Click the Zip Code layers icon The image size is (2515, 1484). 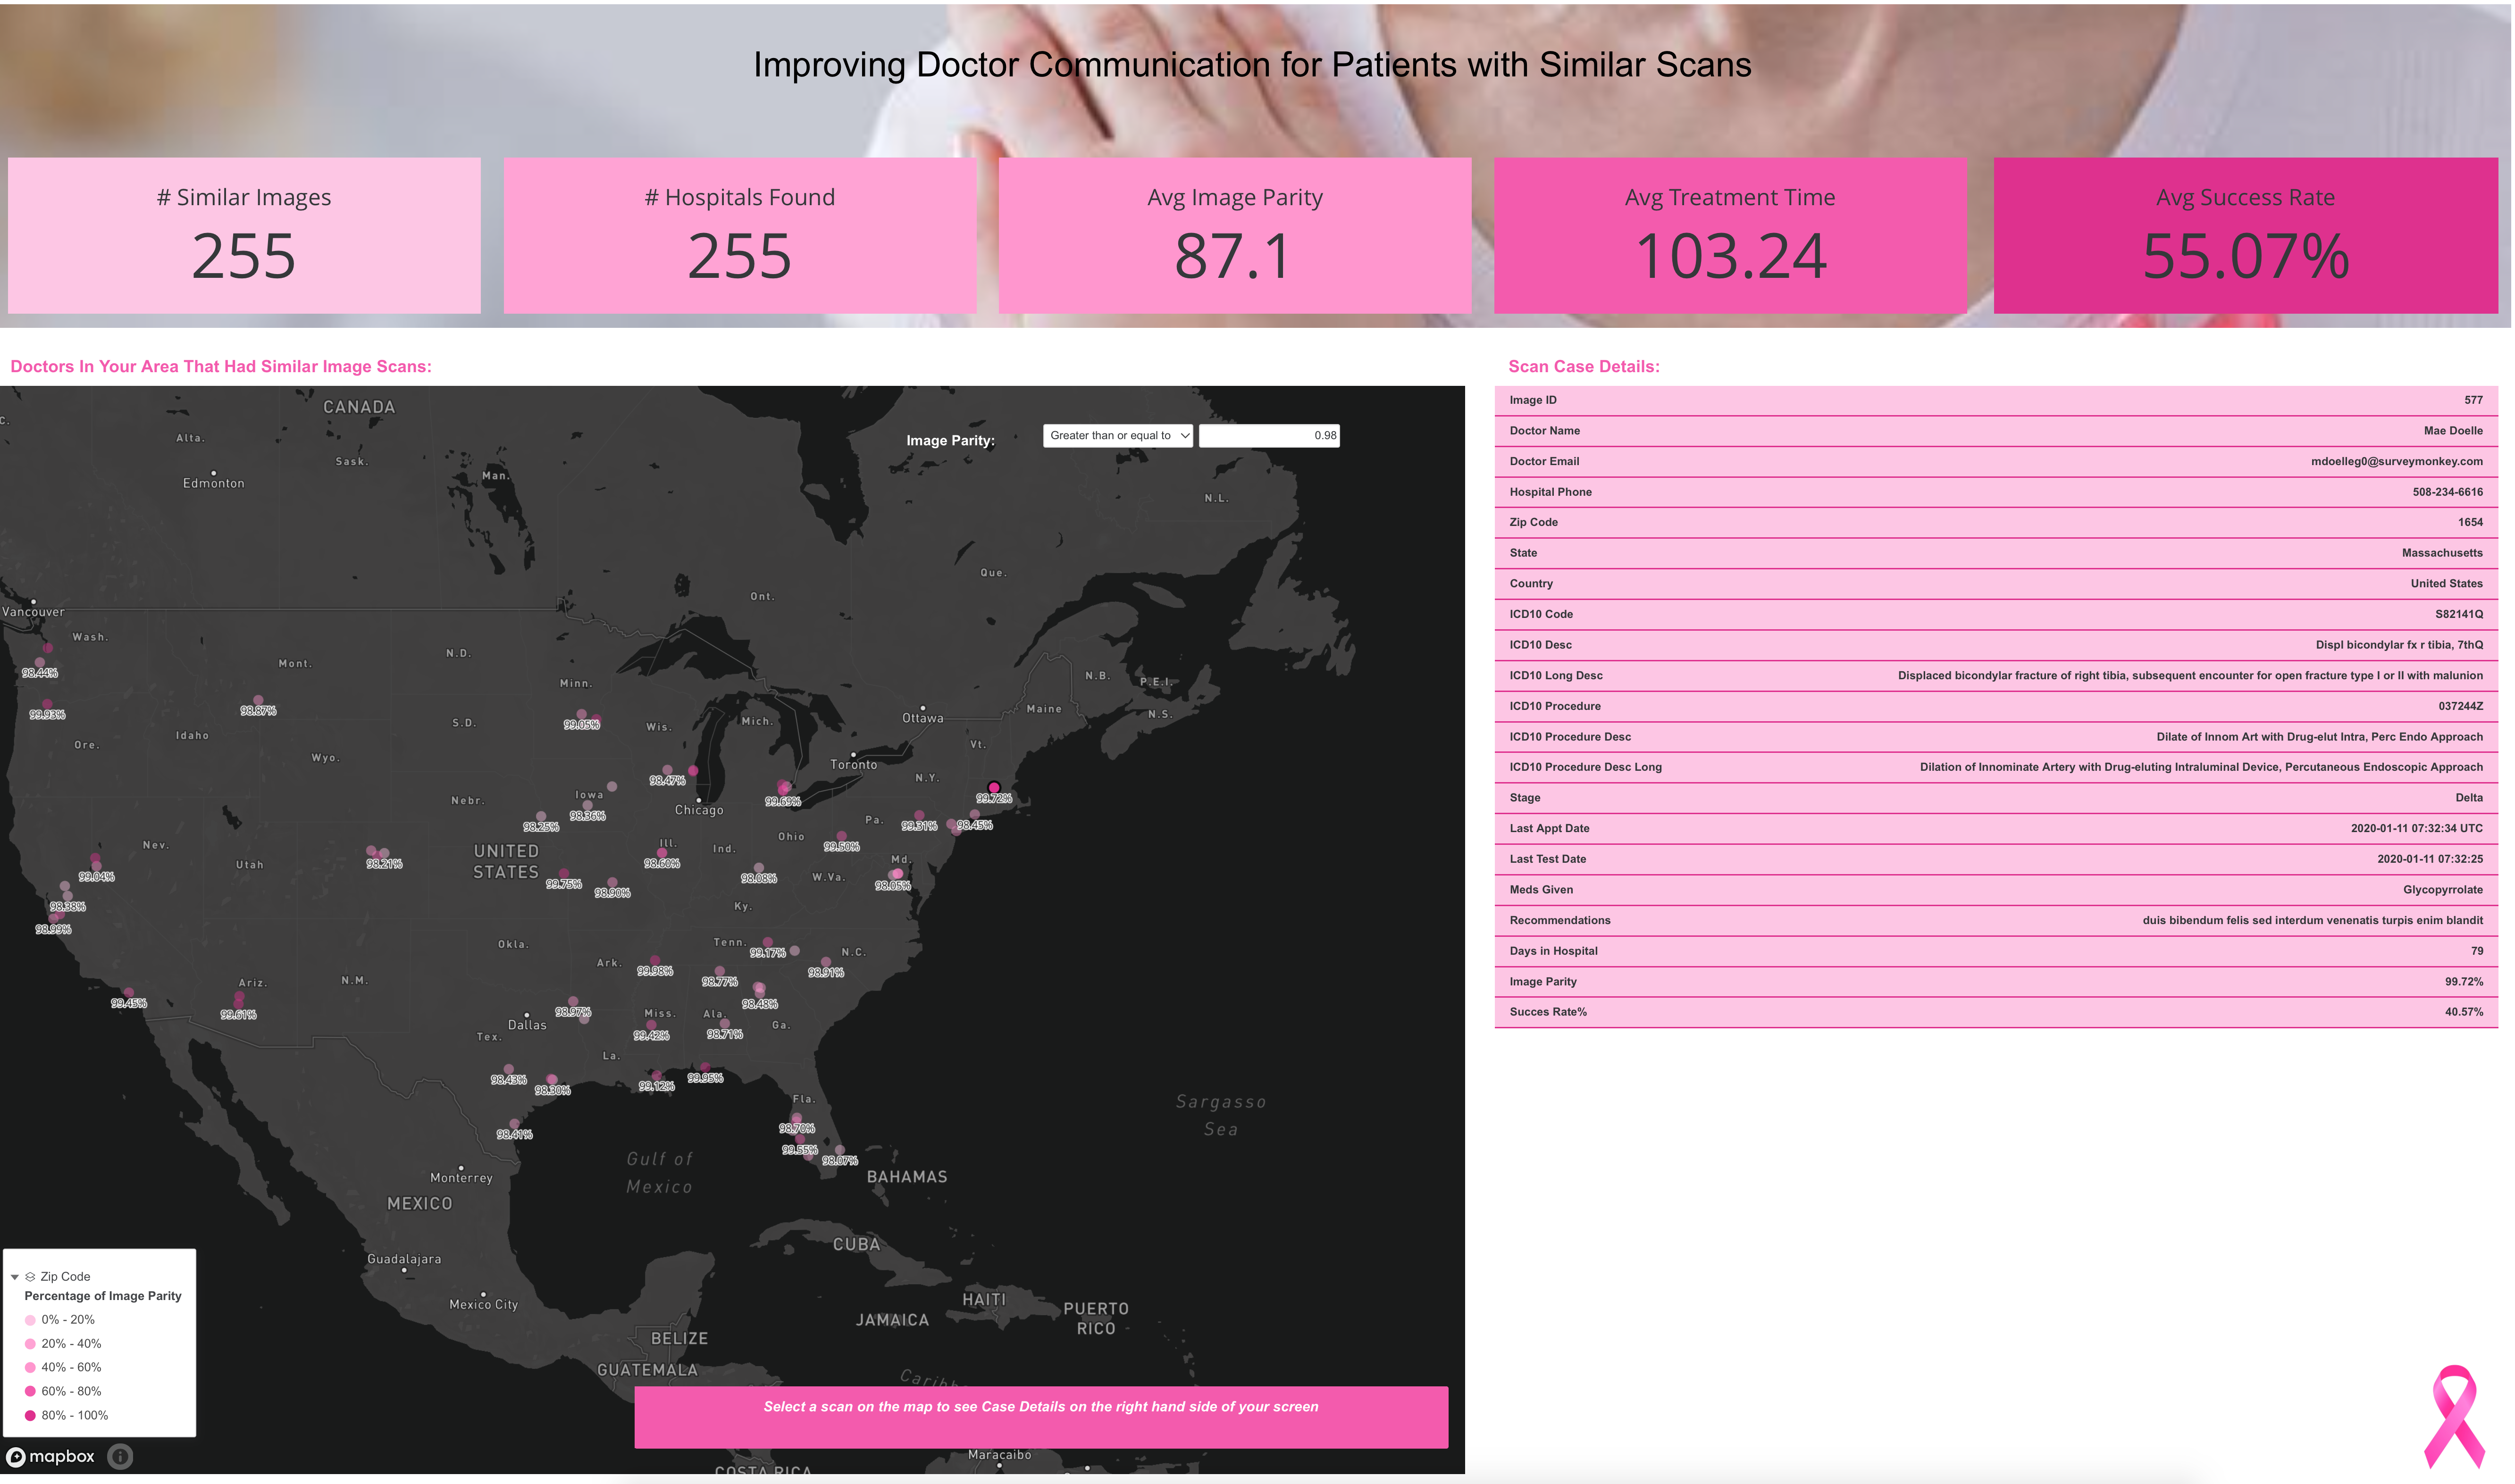coord(30,1277)
